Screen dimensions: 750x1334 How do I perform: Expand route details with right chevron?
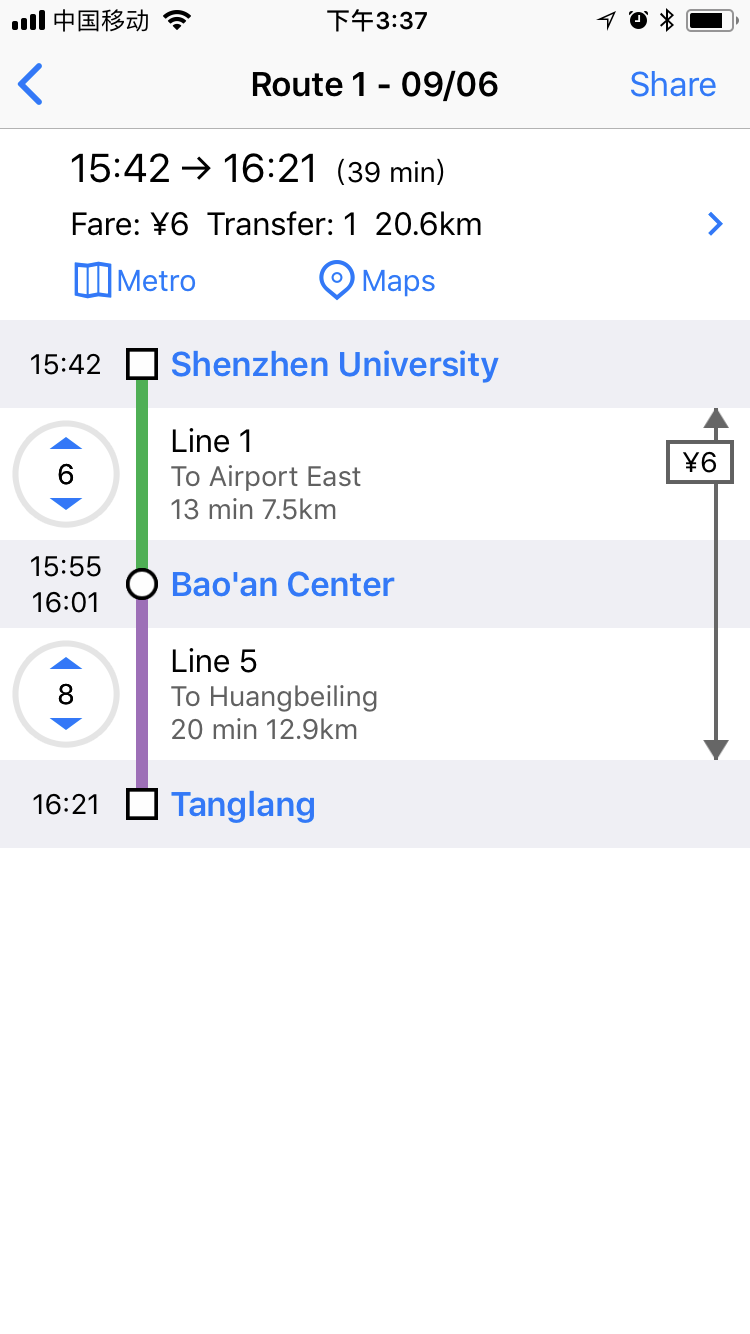pos(715,224)
